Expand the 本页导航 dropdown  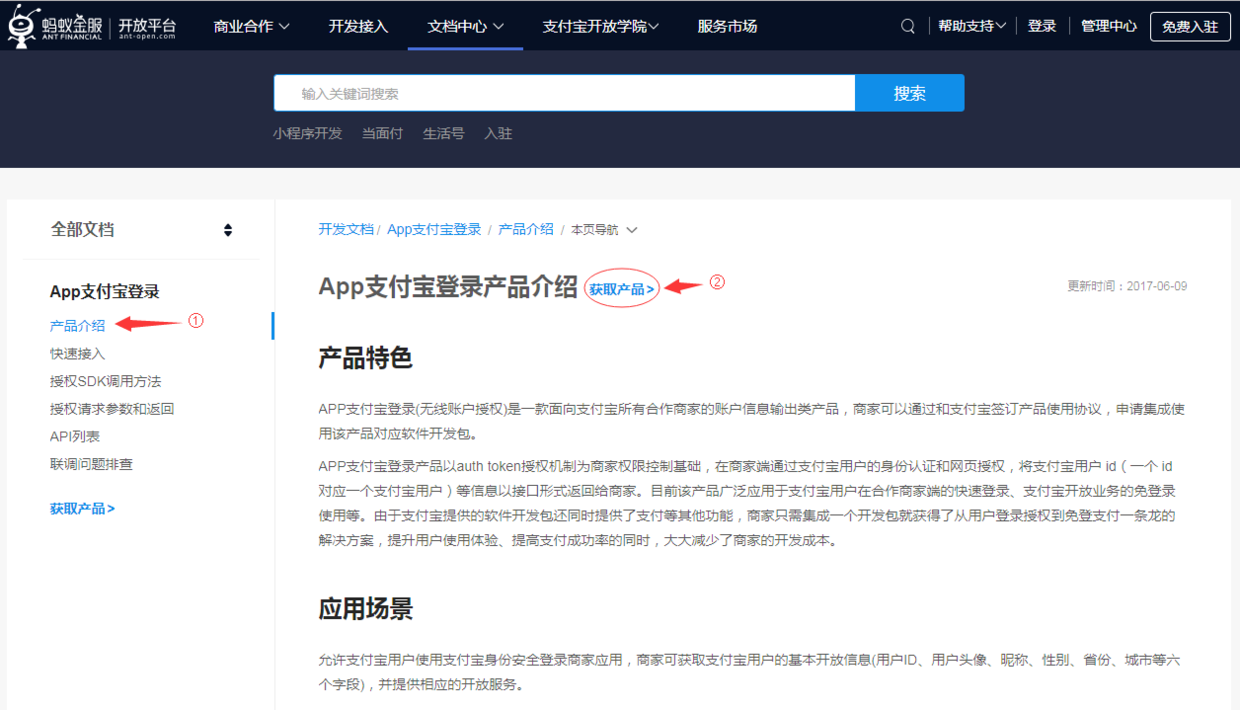point(604,230)
